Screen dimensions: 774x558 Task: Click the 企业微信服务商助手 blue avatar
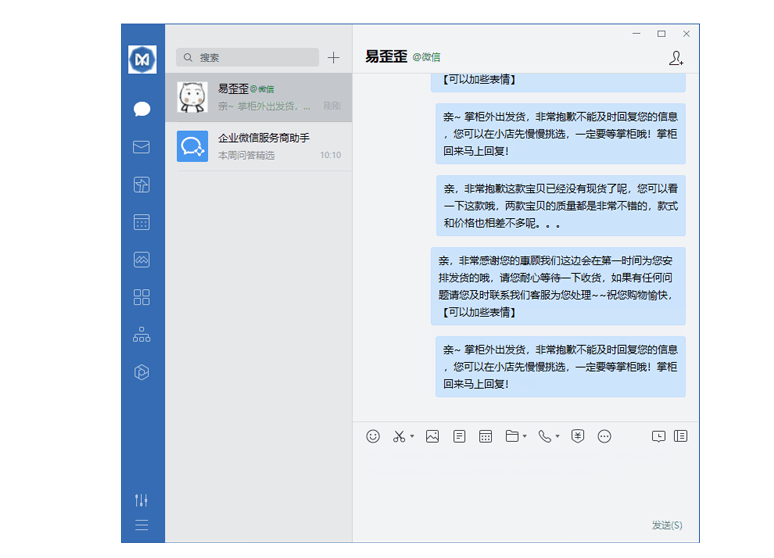coord(193,146)
